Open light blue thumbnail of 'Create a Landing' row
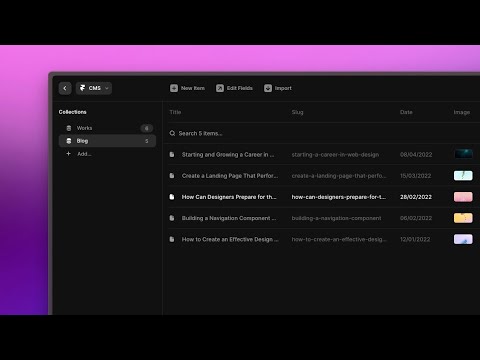Screen dimensions: 480x360 click(463, 175)
